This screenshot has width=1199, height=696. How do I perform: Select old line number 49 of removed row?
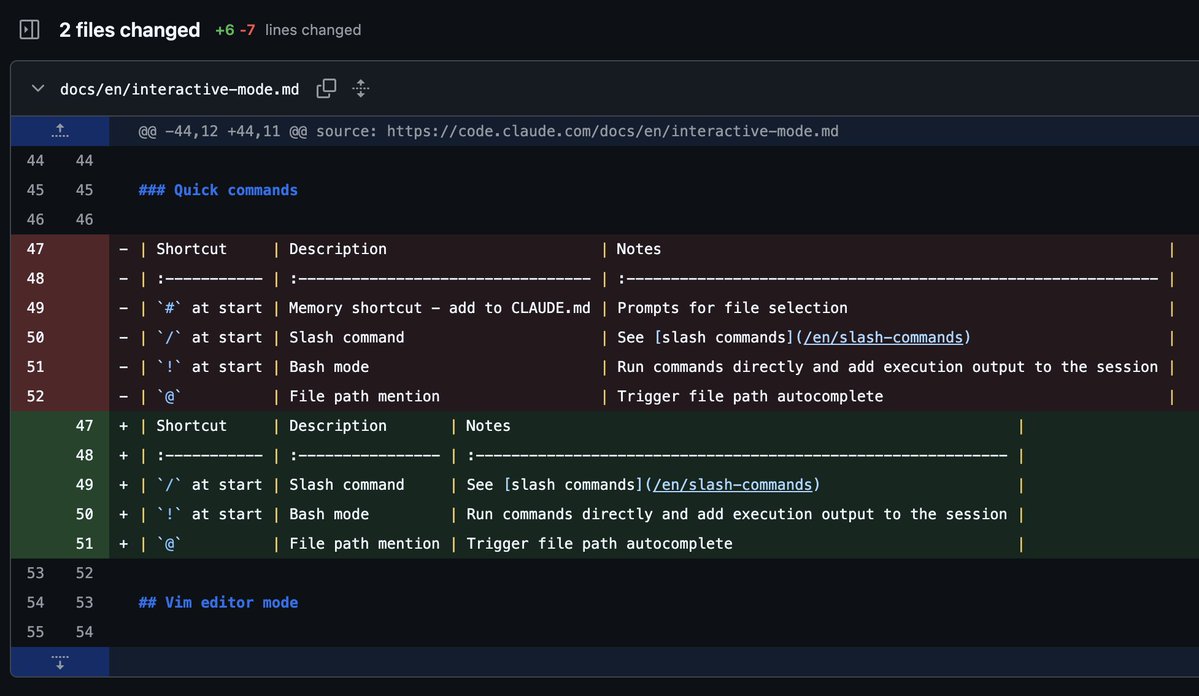35,307
